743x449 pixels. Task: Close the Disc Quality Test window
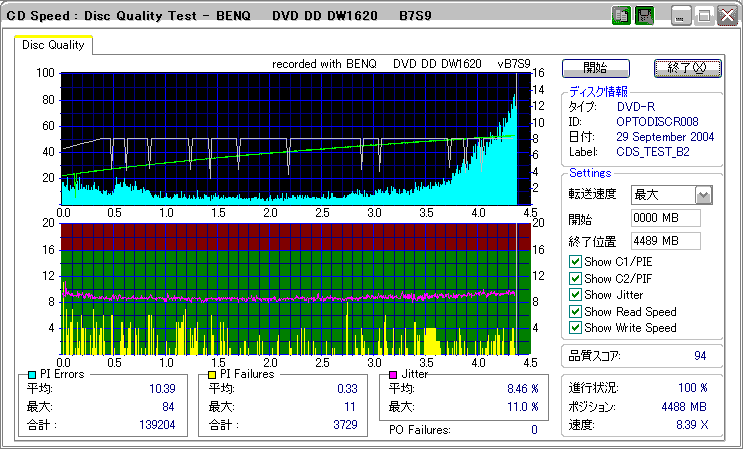(x=727, y=16)
